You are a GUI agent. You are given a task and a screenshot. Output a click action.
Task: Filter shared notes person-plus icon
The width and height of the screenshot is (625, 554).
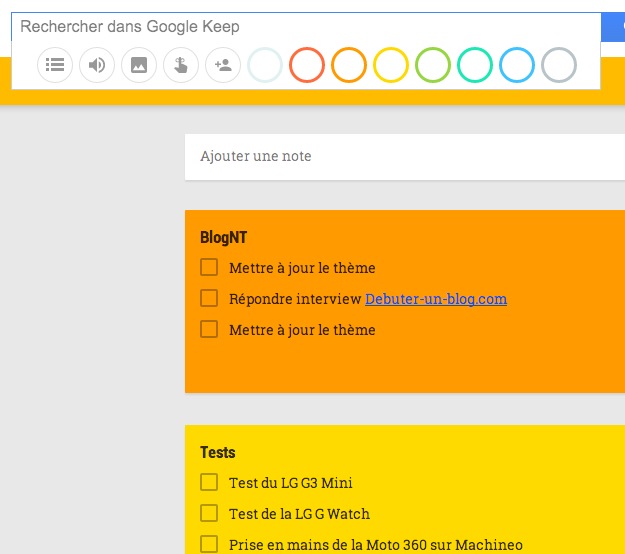(x=223, y=66)
